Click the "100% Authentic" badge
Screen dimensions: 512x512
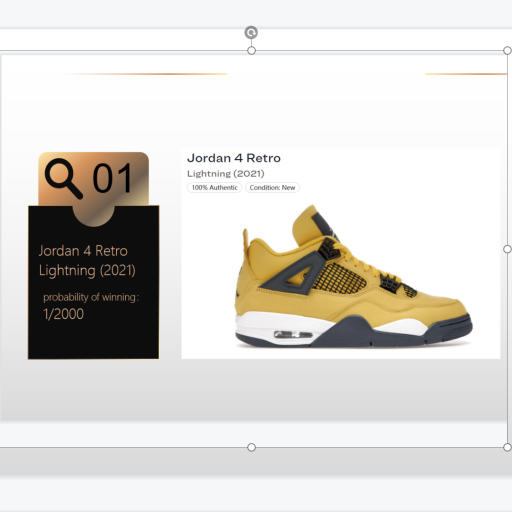[x=214, y=188]
